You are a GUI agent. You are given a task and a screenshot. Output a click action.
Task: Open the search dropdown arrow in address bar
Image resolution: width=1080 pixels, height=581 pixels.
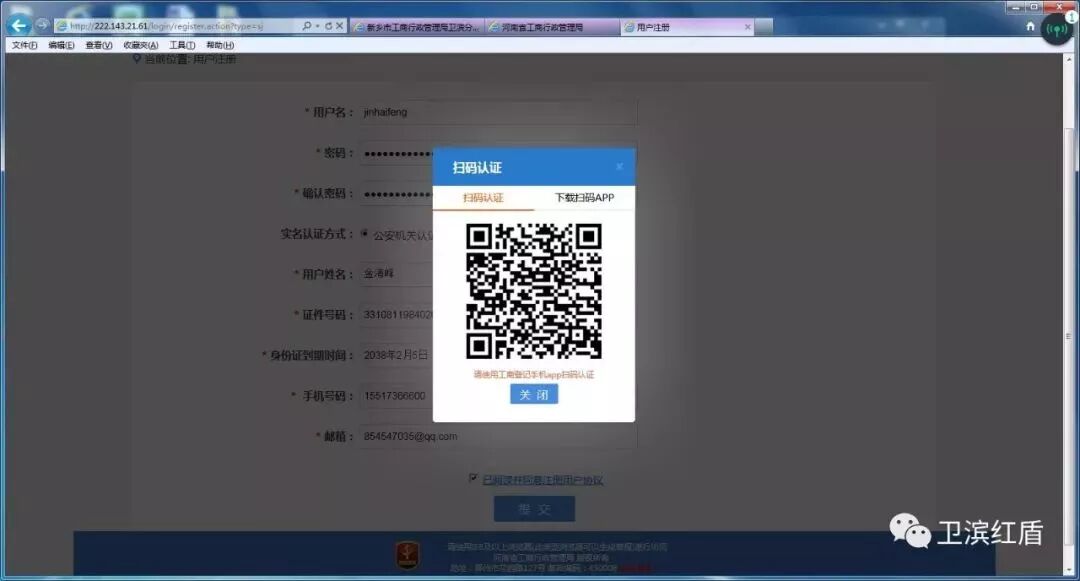coord(317,26)
